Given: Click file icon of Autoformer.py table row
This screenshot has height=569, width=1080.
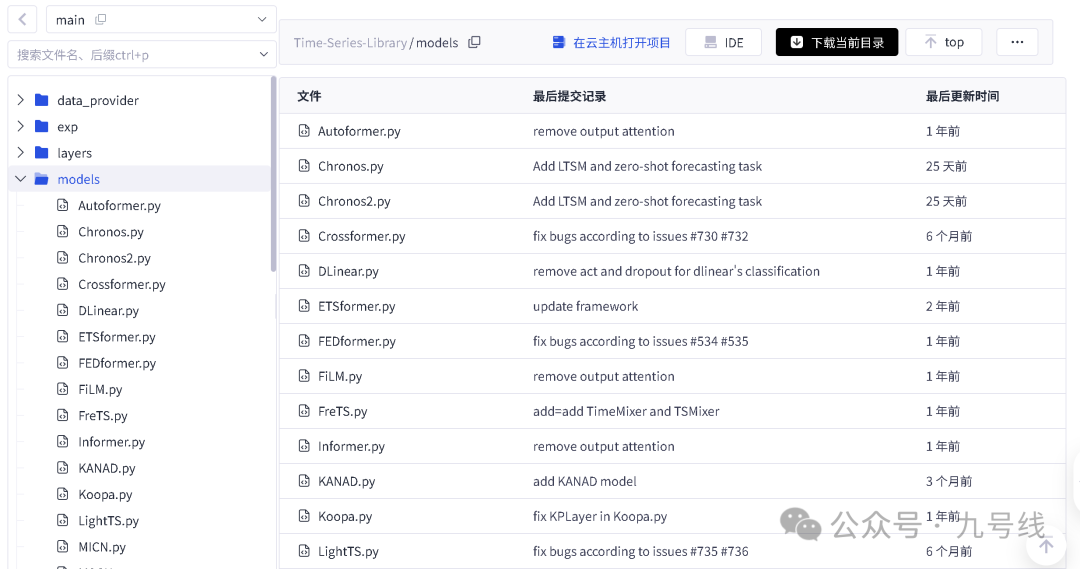Looking at the screenshot, I should [304, 130].
